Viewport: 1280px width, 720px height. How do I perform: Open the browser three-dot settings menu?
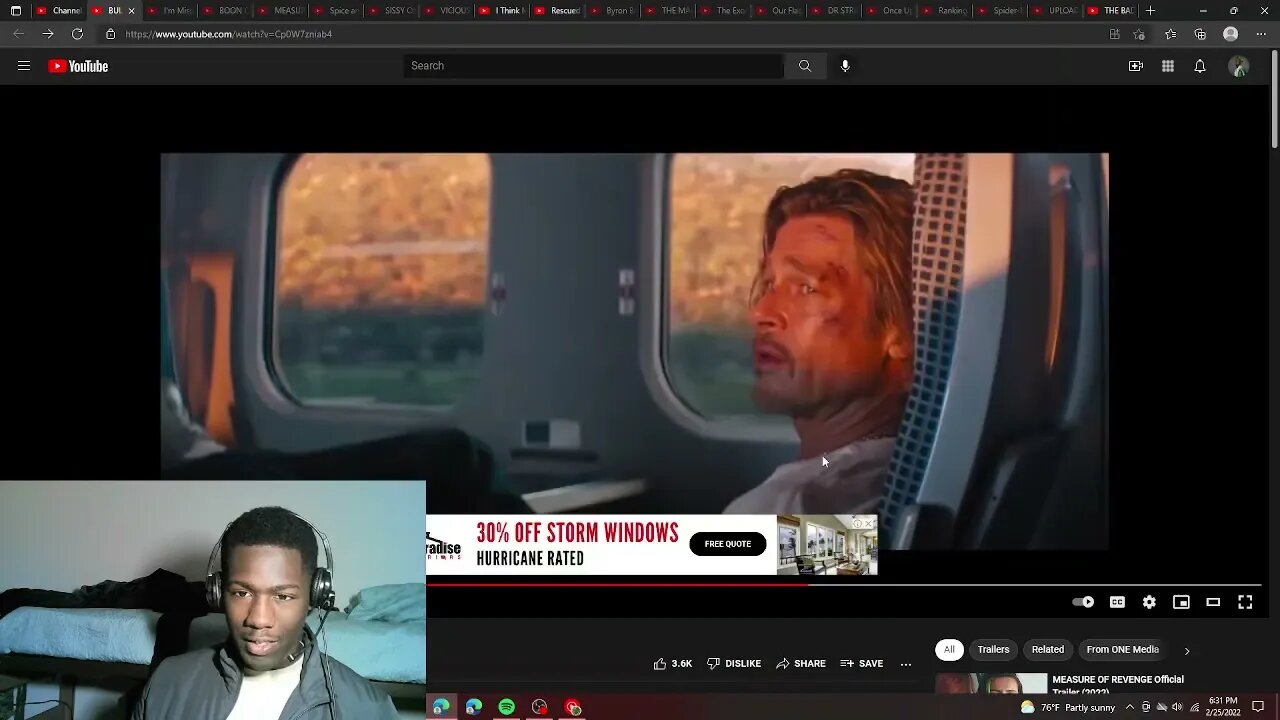(1260, 34)
